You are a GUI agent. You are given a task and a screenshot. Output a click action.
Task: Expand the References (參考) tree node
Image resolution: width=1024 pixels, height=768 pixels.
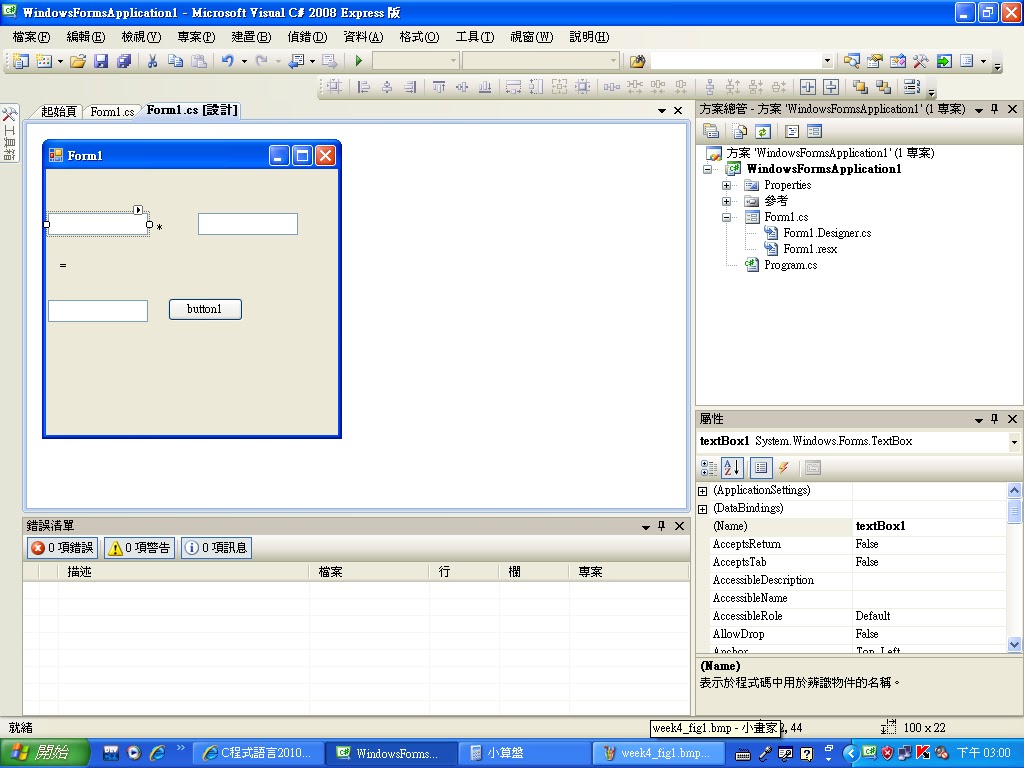pyautogui.click(x=726, y=201)
